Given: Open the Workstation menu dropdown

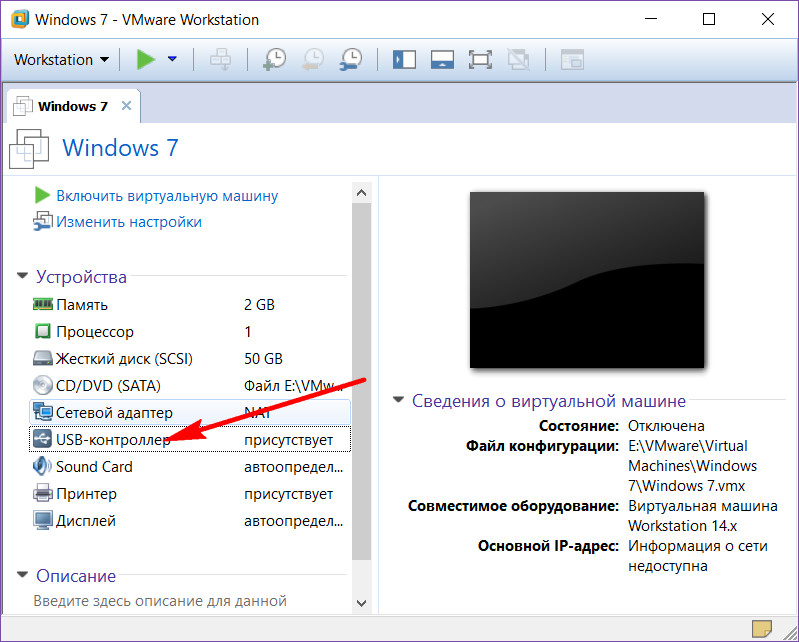Looking at the screenshot, I should 61,60.
